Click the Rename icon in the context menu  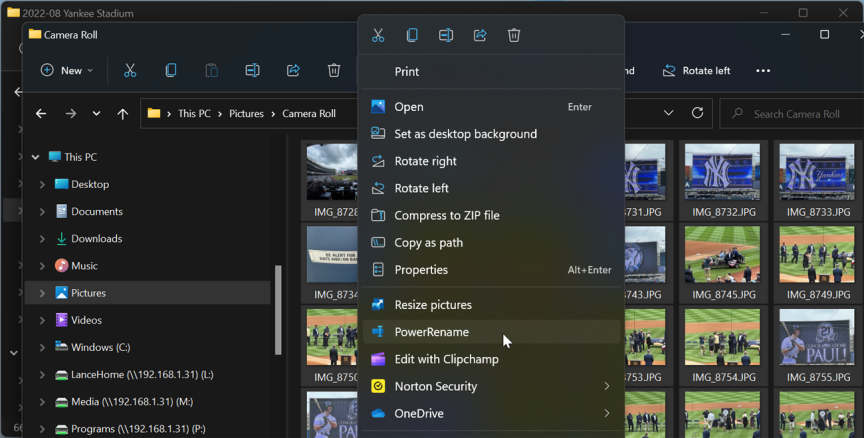tap(446, 35)
